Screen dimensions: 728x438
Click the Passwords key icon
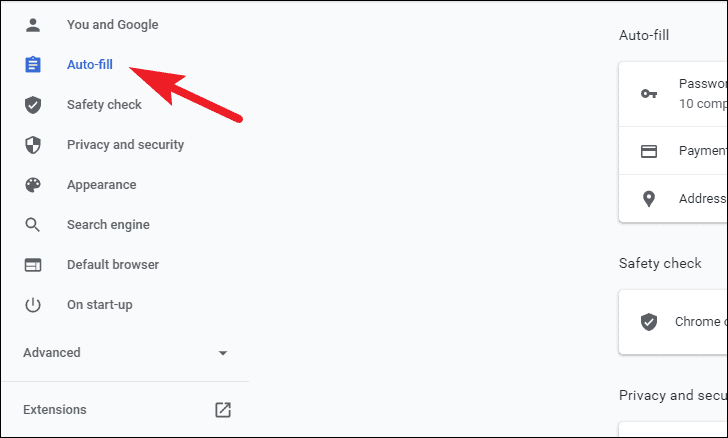pyautogui.click(x=649, y=94)
